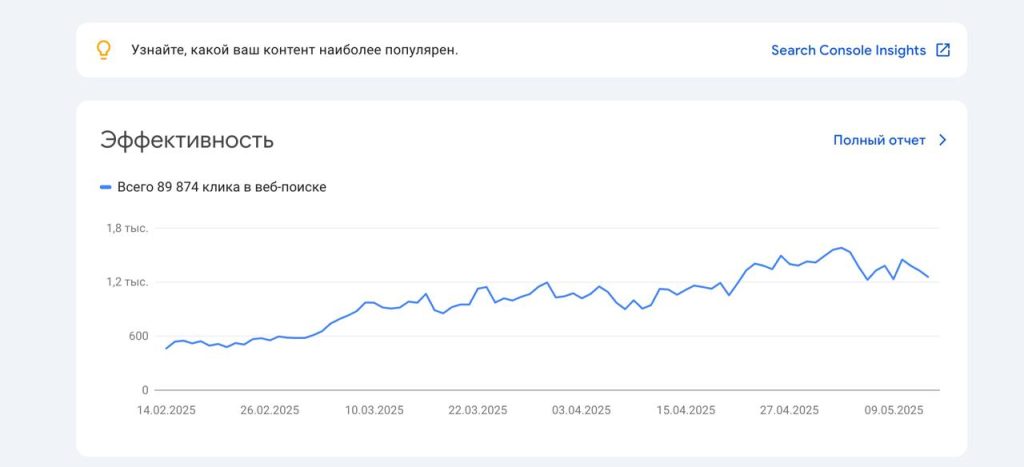The image size is (1024, 467).
Task: Click the yellow lightbulb tip icon
Action: (x=103, y=50)
